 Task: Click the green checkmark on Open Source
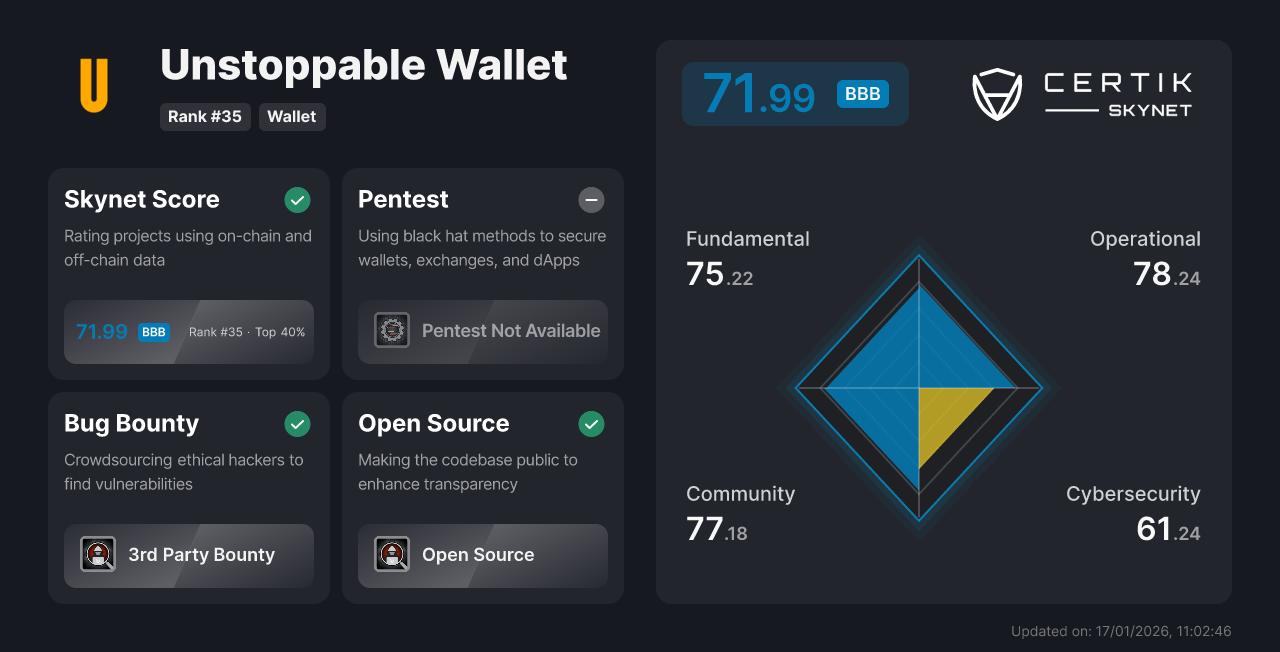click(x=591, y=424)
